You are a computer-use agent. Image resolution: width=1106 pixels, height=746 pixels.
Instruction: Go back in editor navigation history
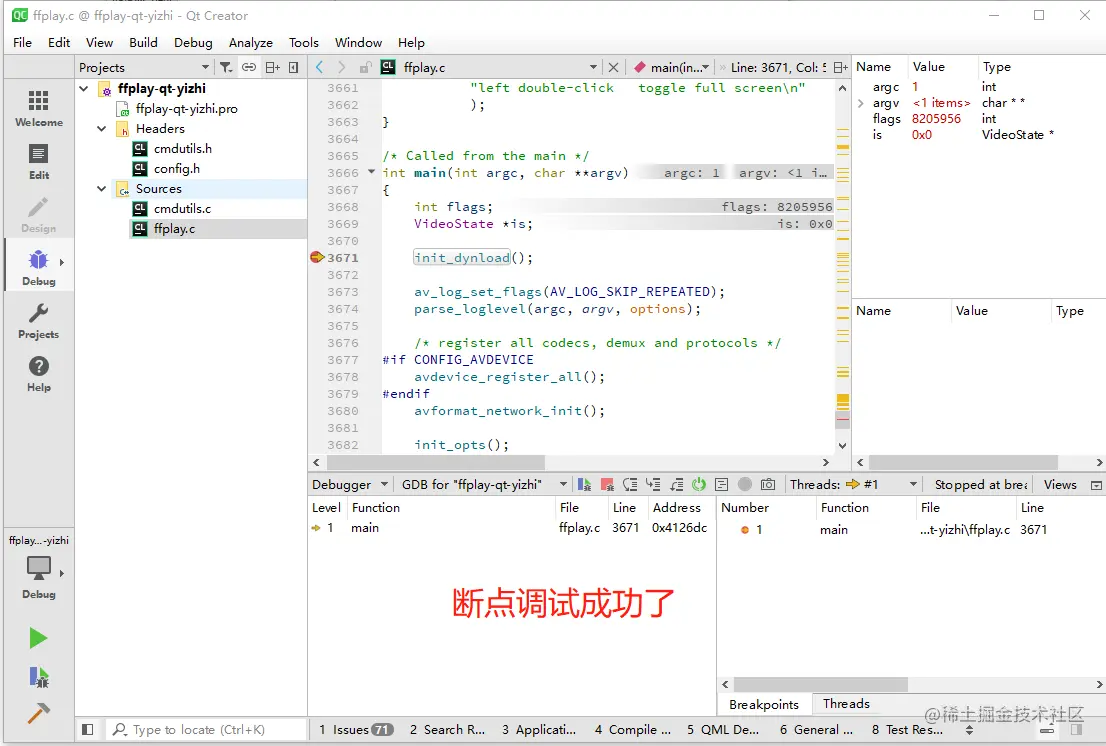coord(320,67)
